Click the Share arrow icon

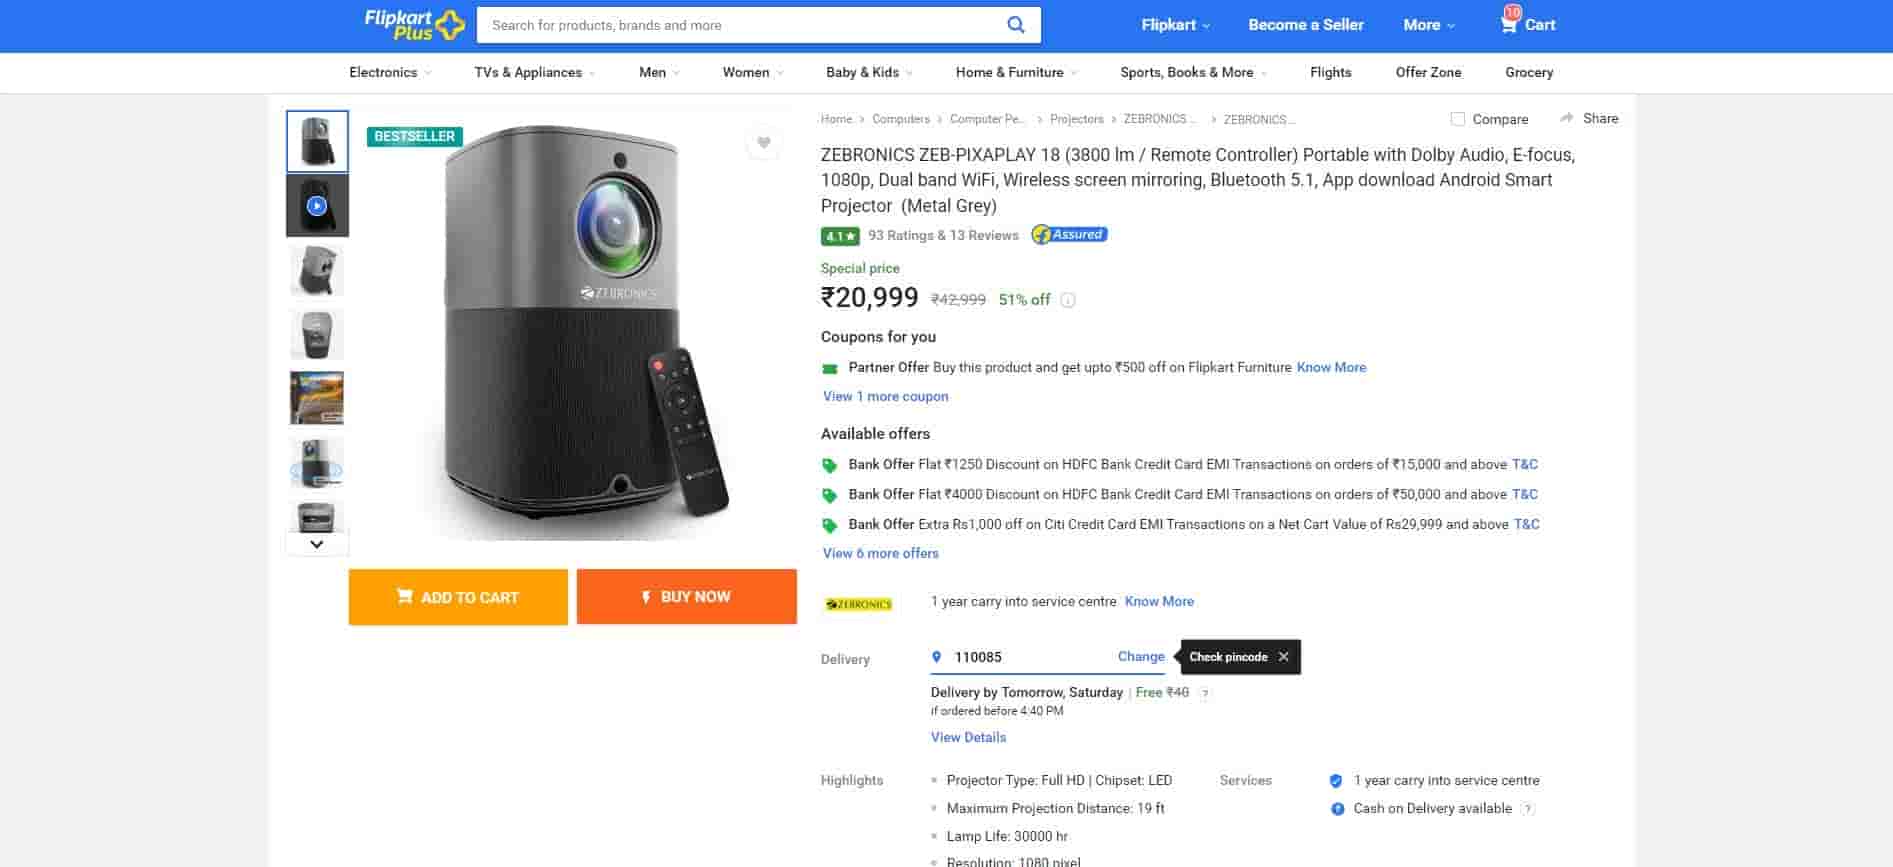point(1567,118)
